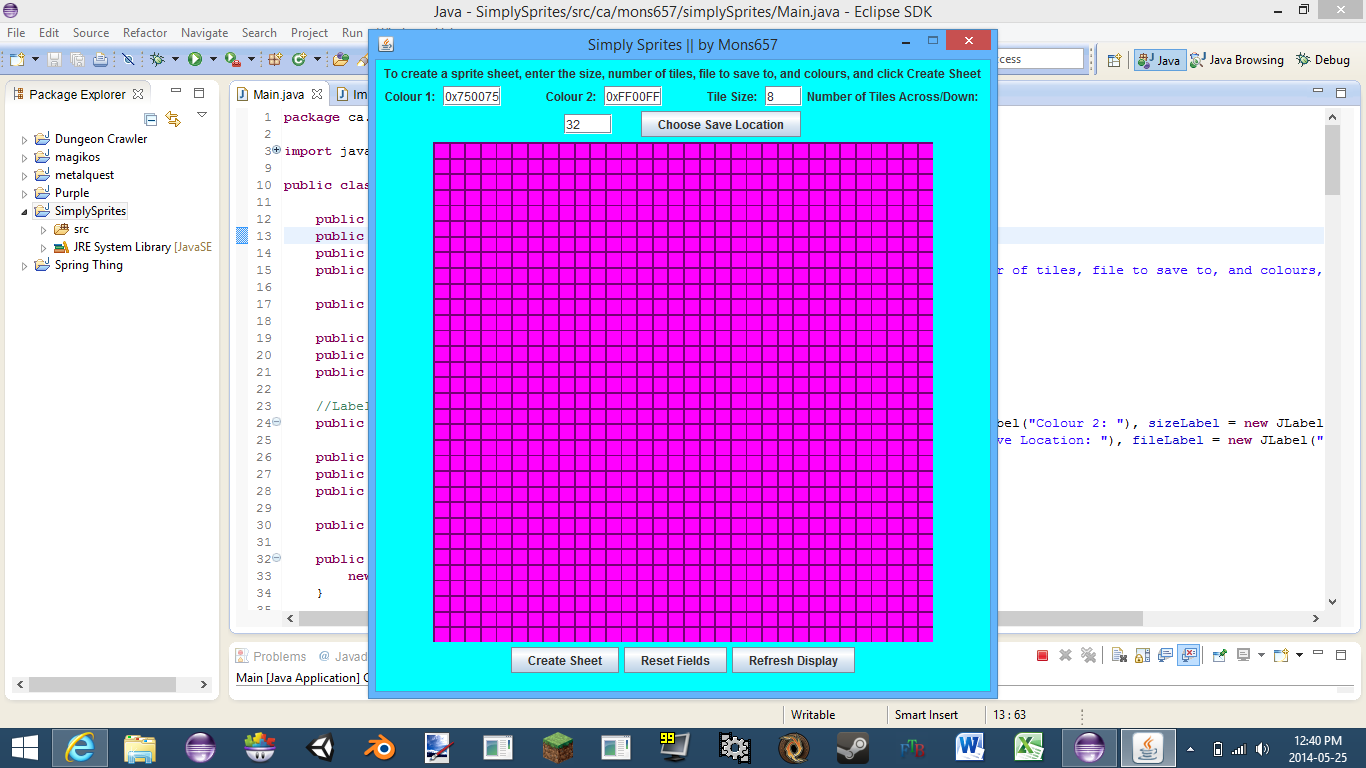
Task: Switch to the Debug perspective
Action: click(1323, 60)
